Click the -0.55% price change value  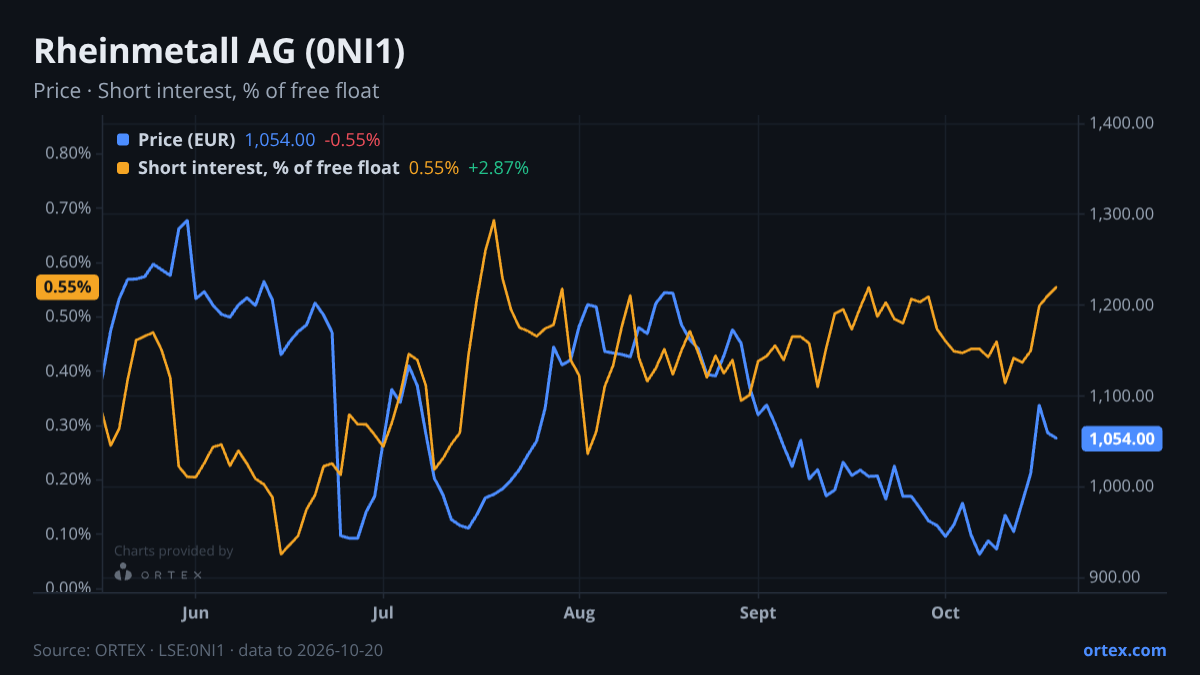[x=352, y=140]
